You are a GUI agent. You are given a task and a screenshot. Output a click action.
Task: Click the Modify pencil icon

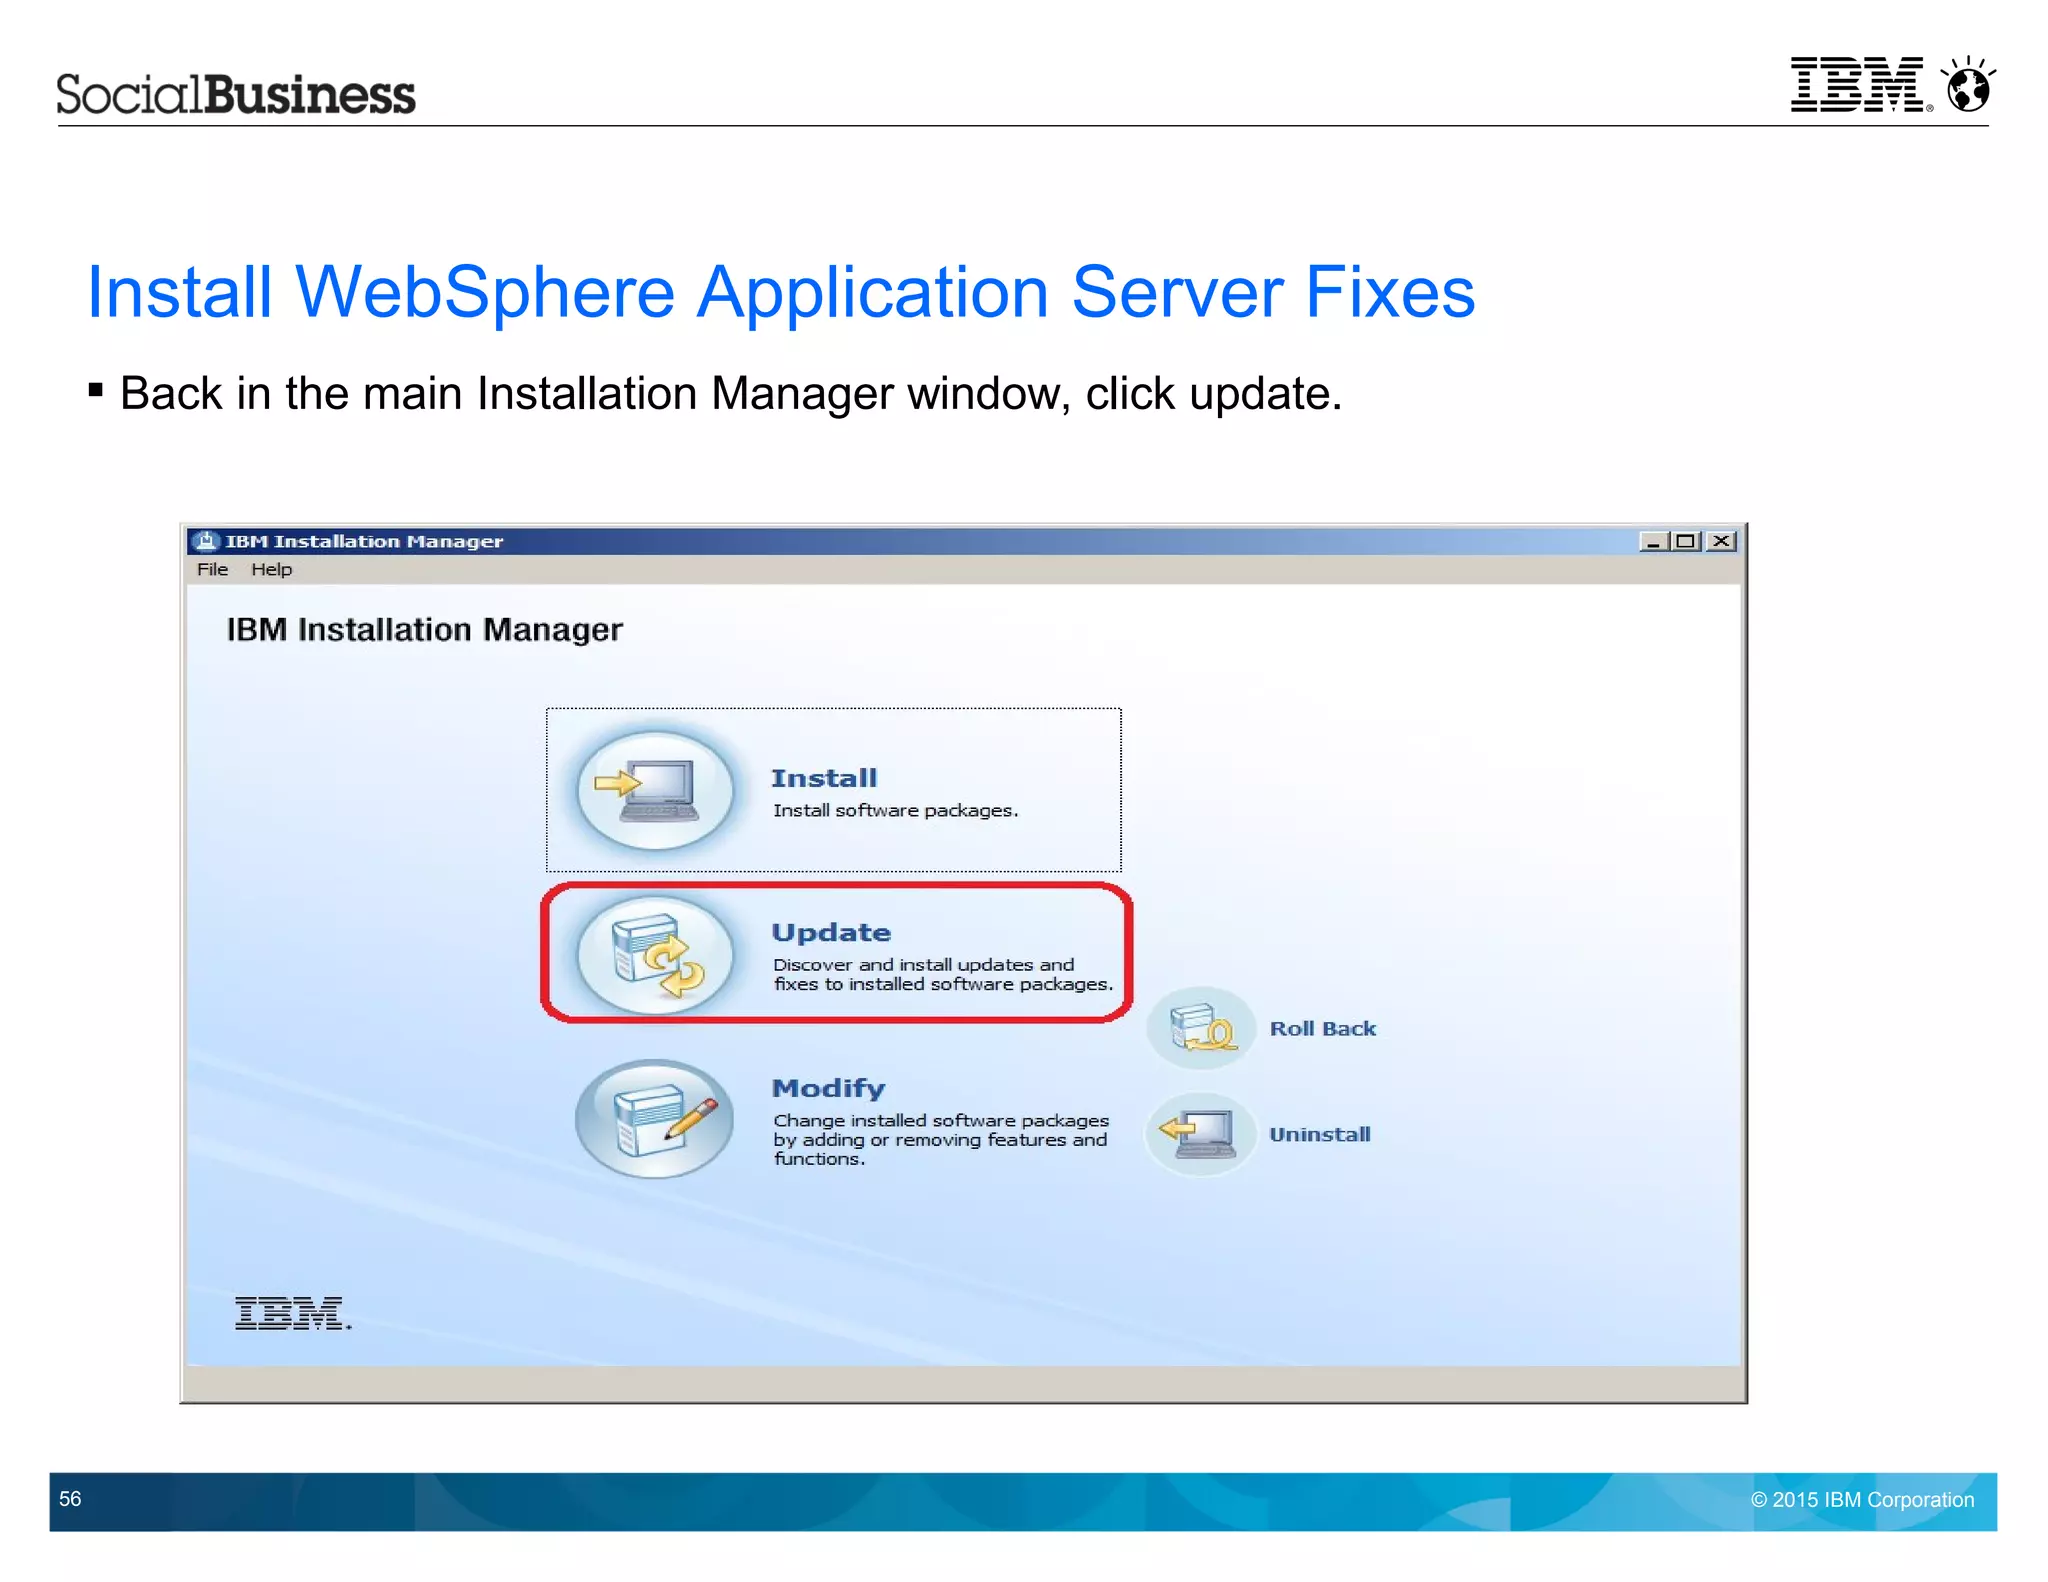(655, 1119)
